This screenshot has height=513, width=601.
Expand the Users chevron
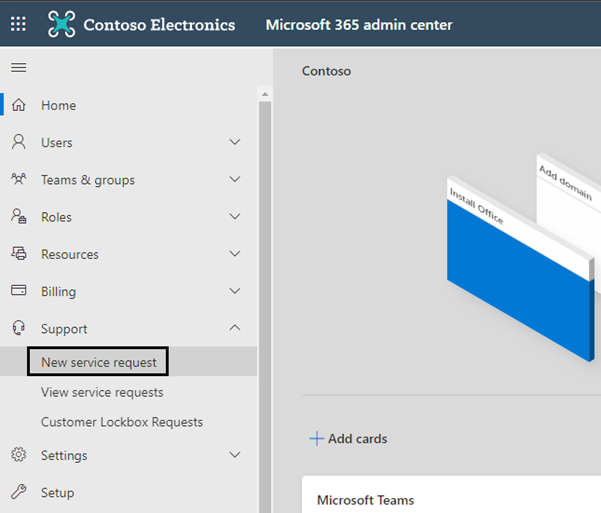[235, 142]
